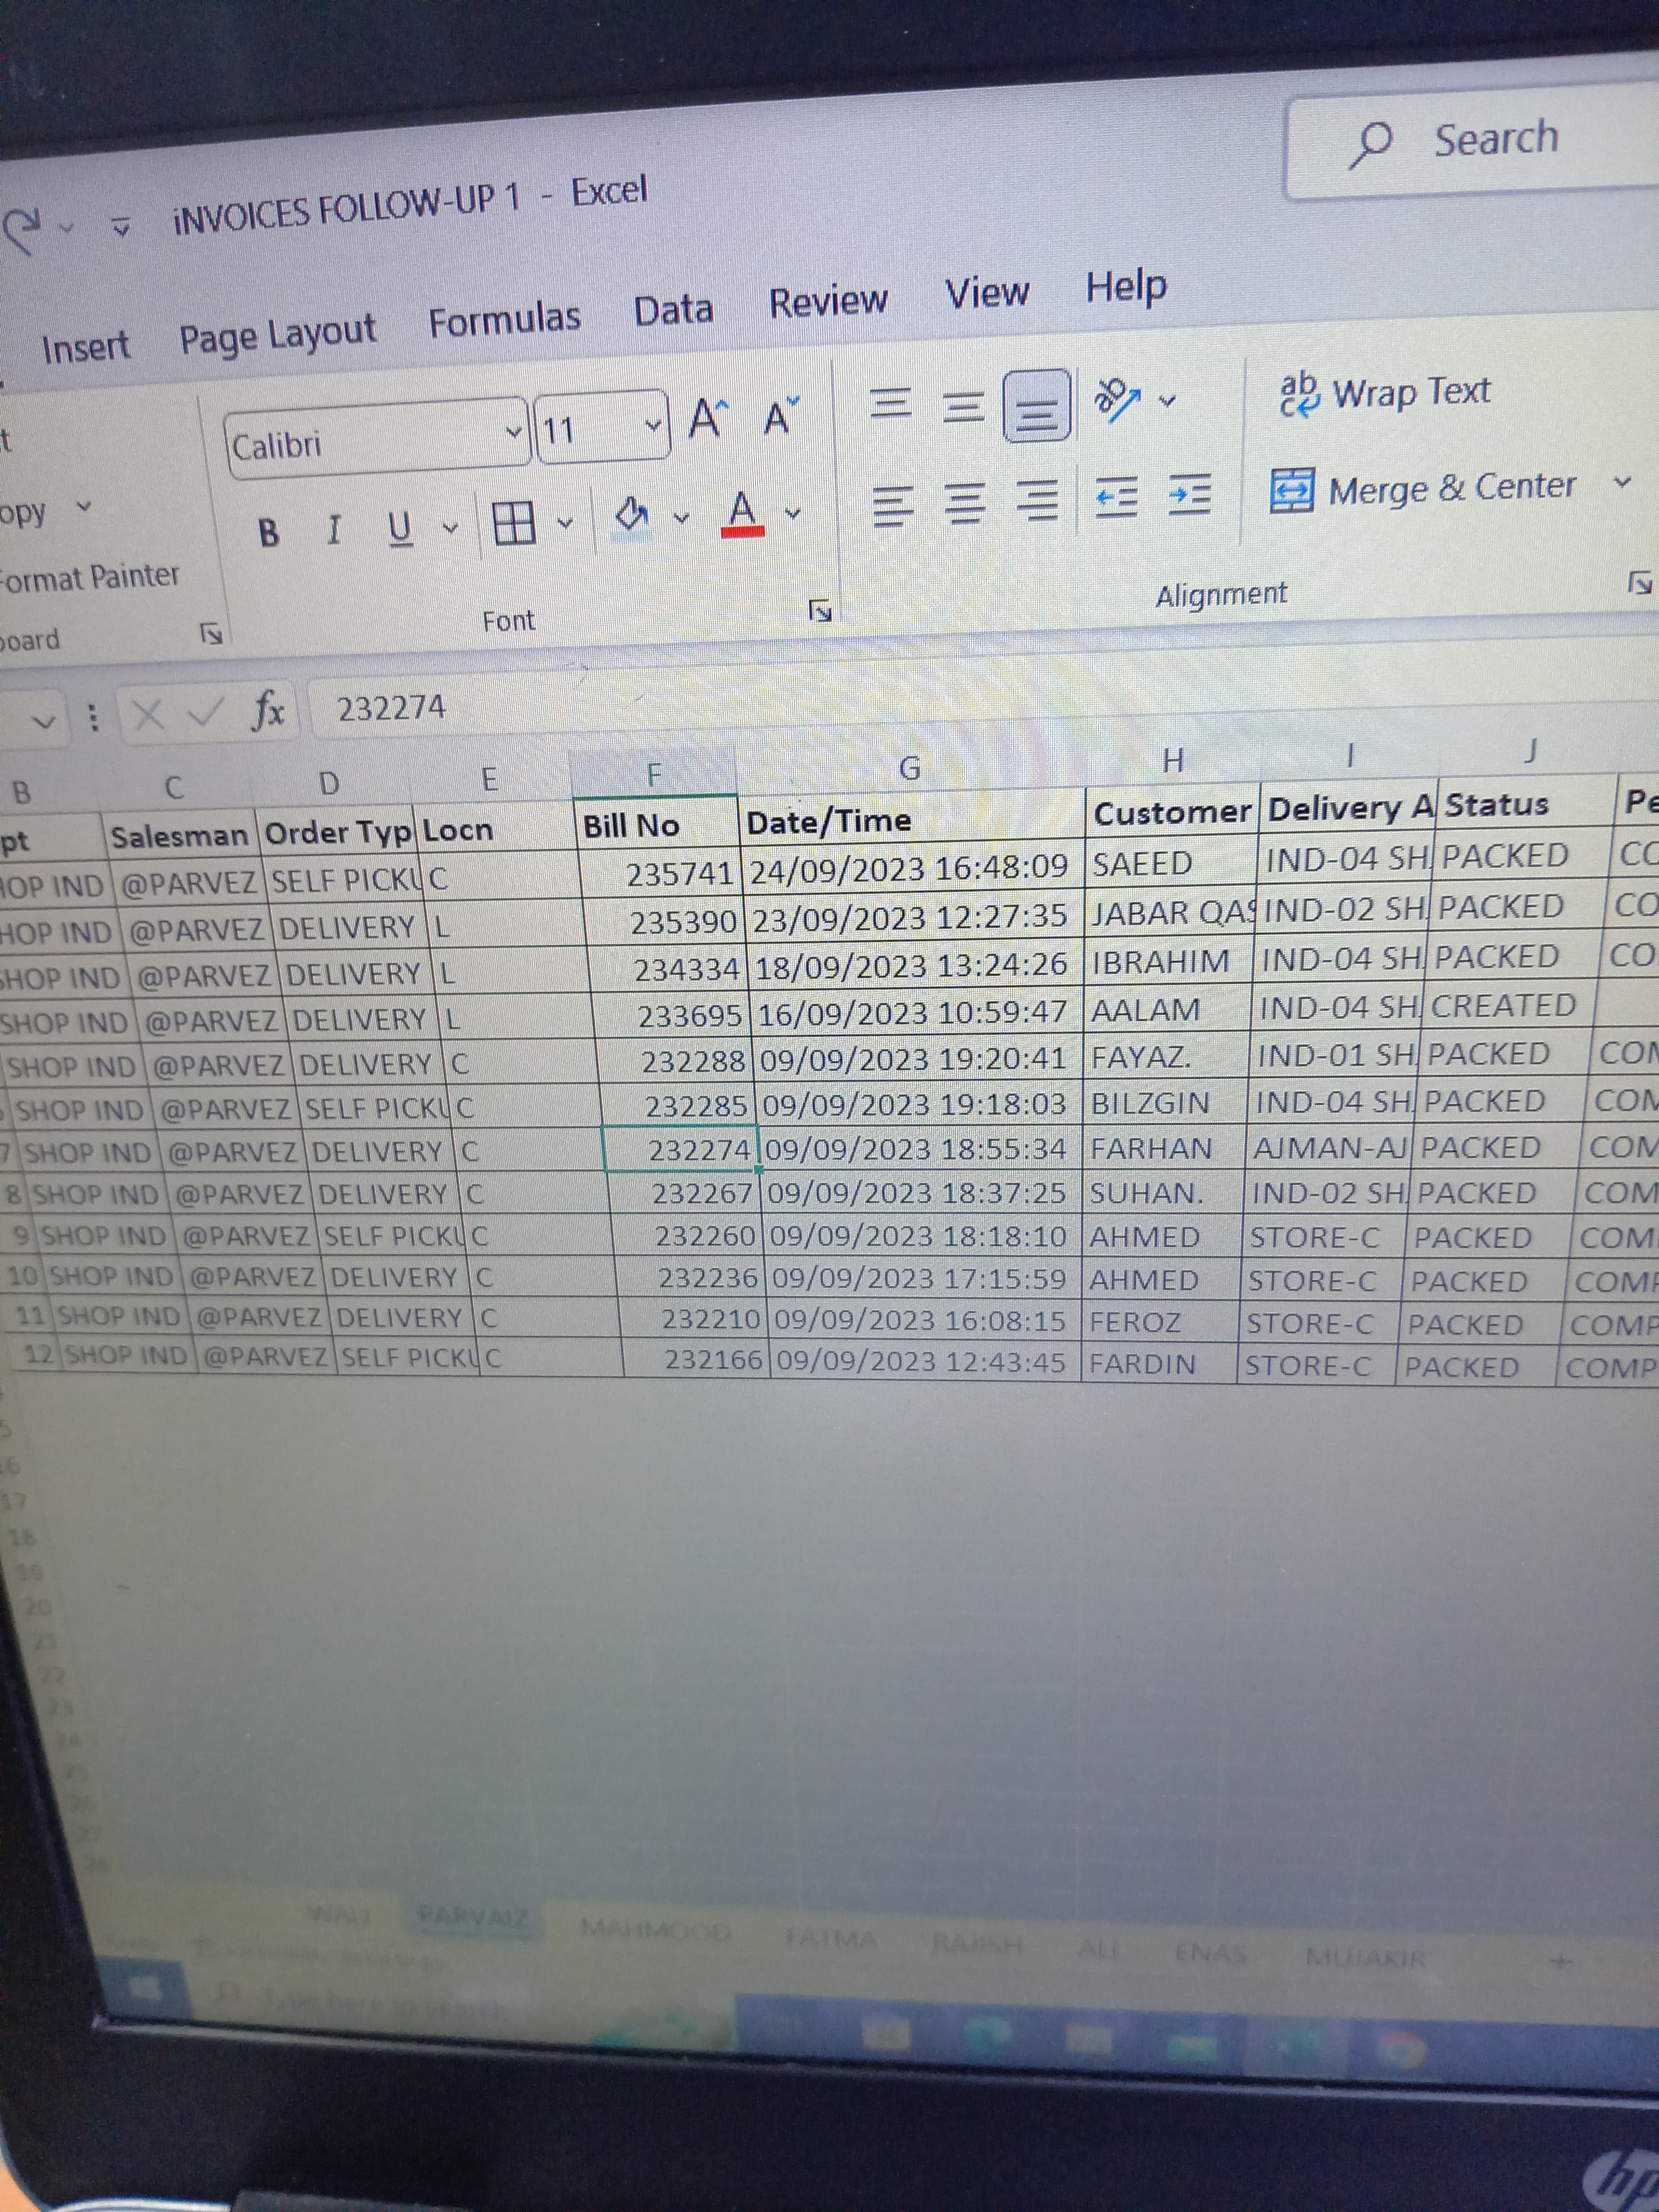Open Windows Start button
The height and width of the screenshot is (2212, 1659).
click(145, 1987)
